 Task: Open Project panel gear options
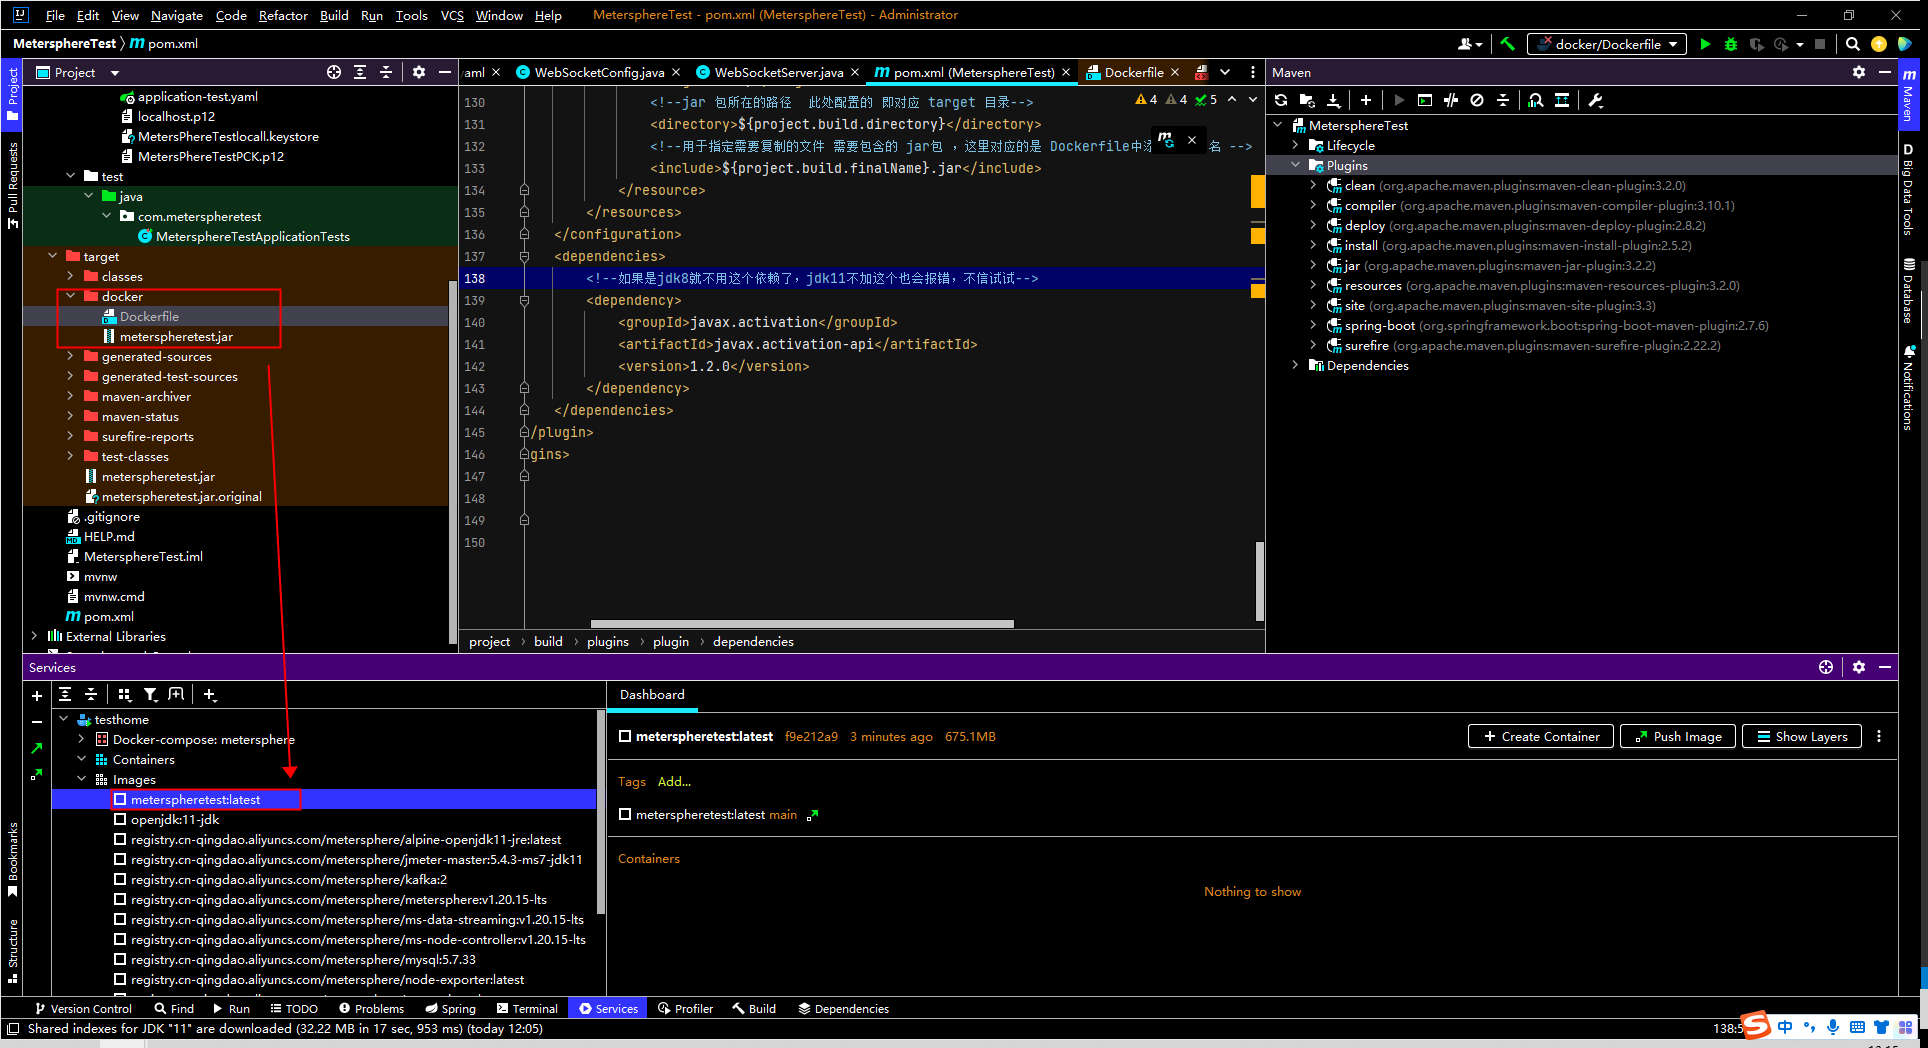419,72
